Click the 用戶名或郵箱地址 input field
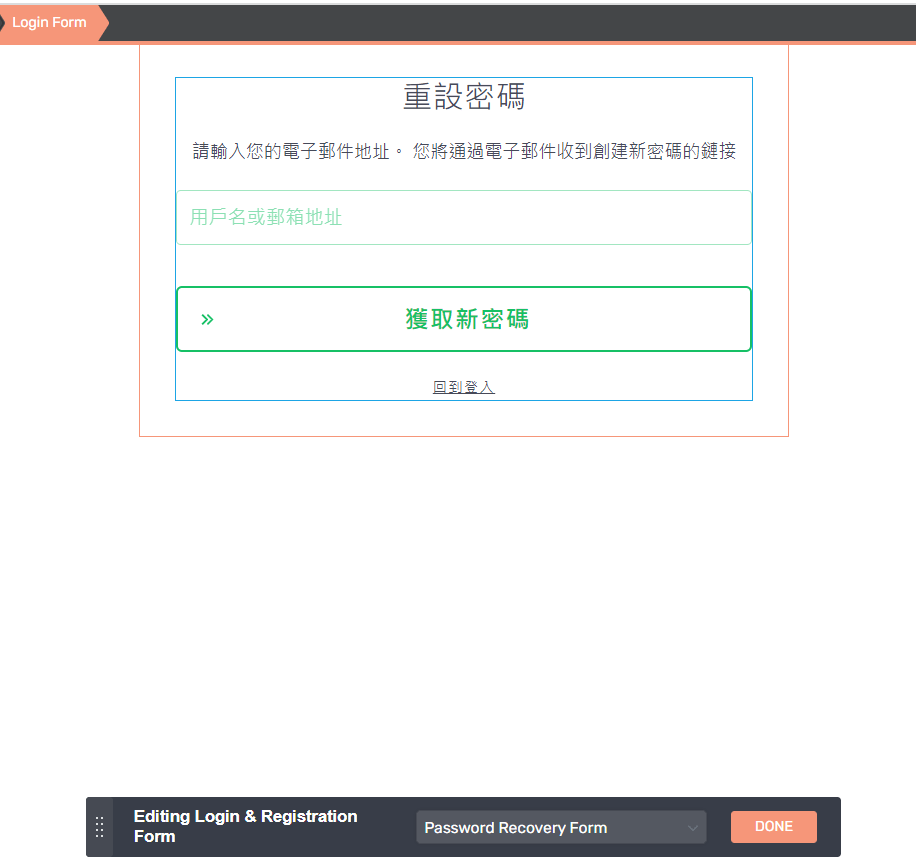The height and width of the screenshot is (868, 916). 464,217
